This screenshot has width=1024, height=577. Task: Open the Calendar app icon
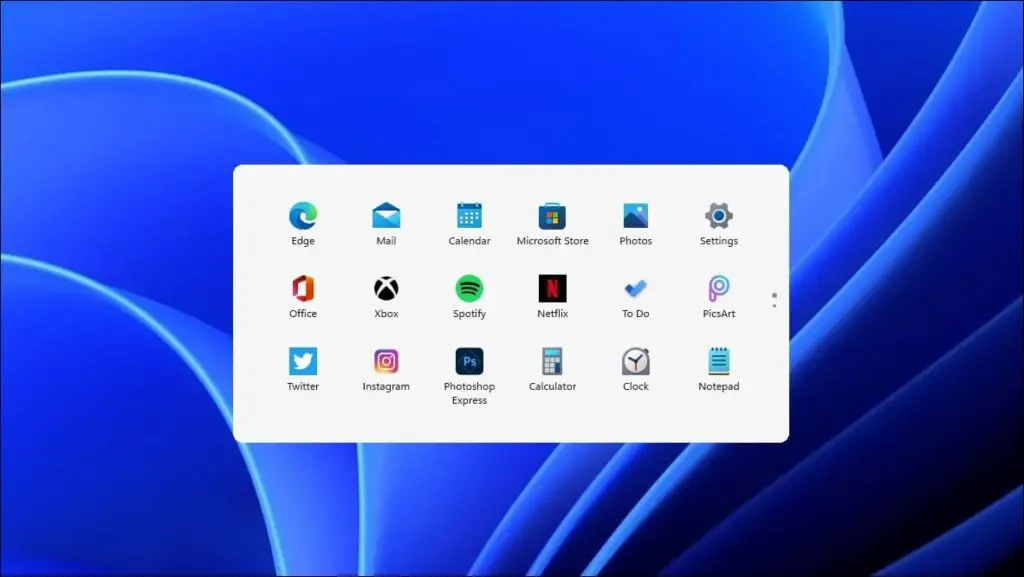pos(469,216)
